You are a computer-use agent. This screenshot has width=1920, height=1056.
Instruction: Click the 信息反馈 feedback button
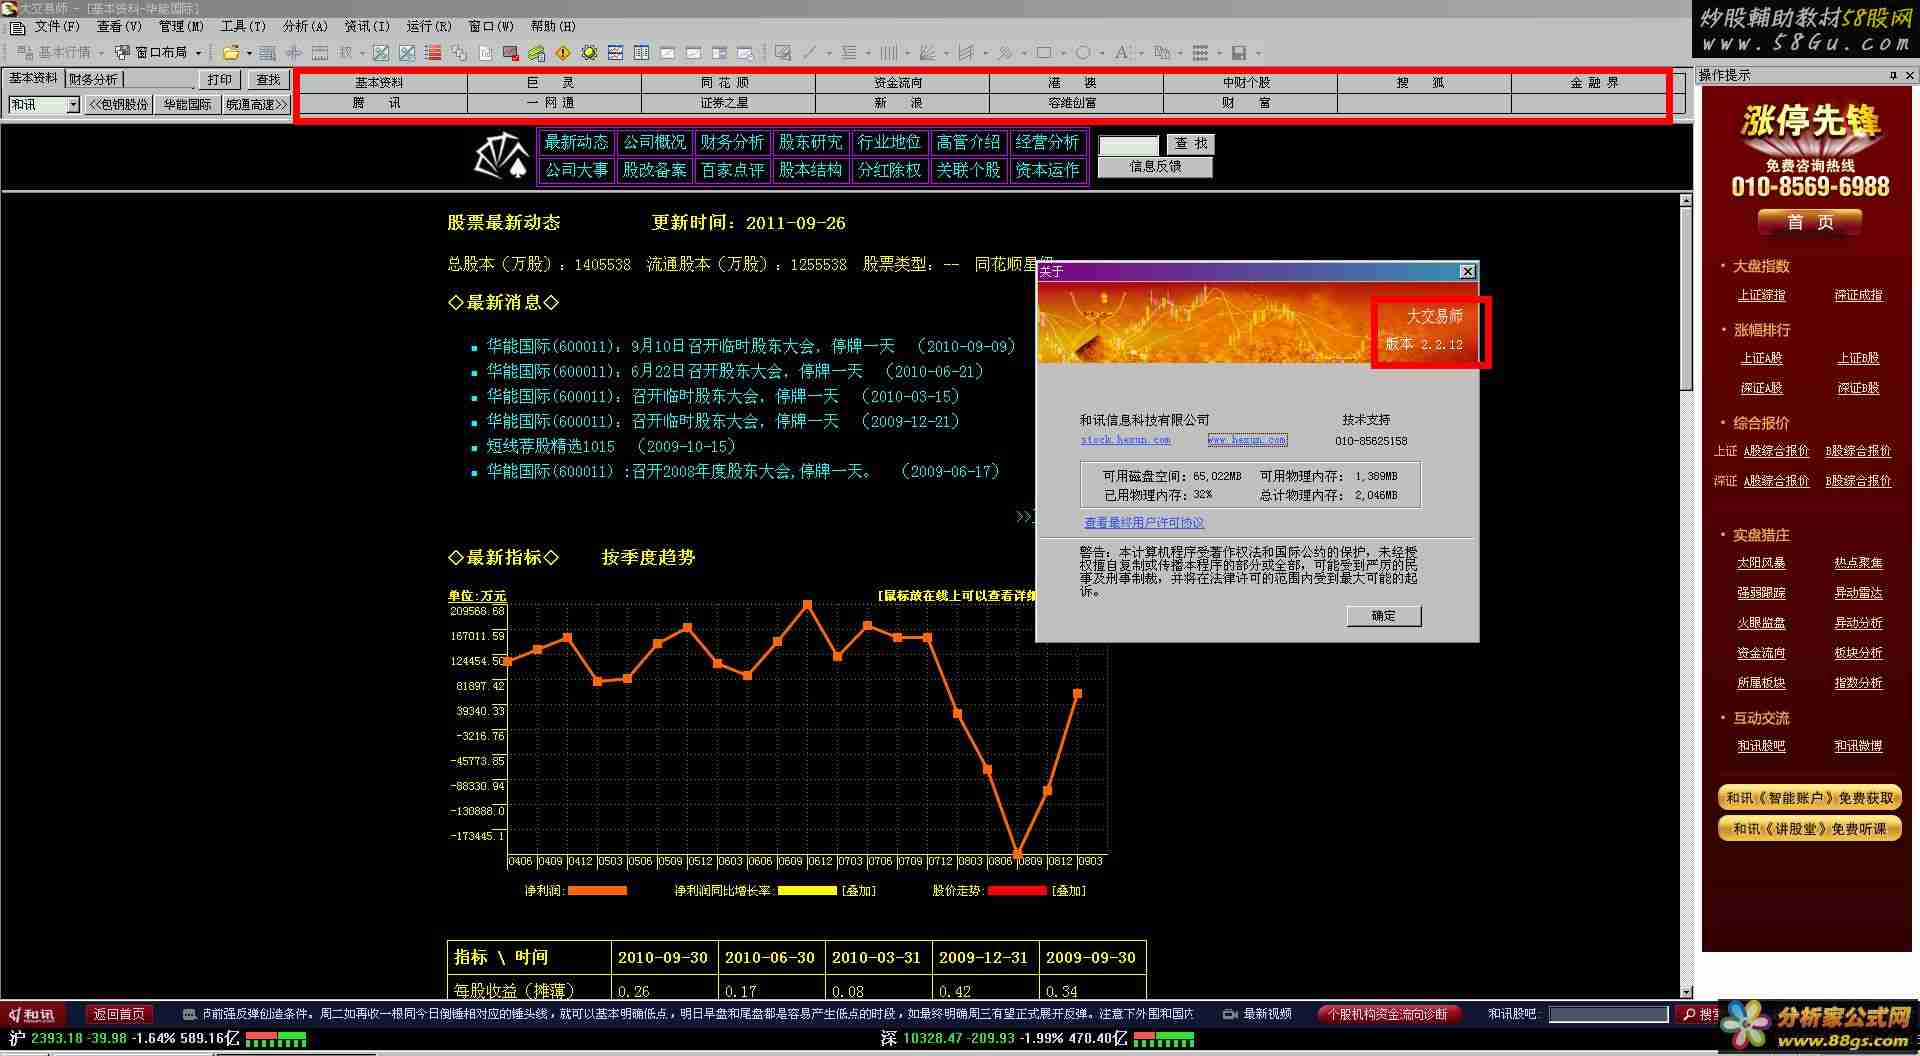(1155, 167)
